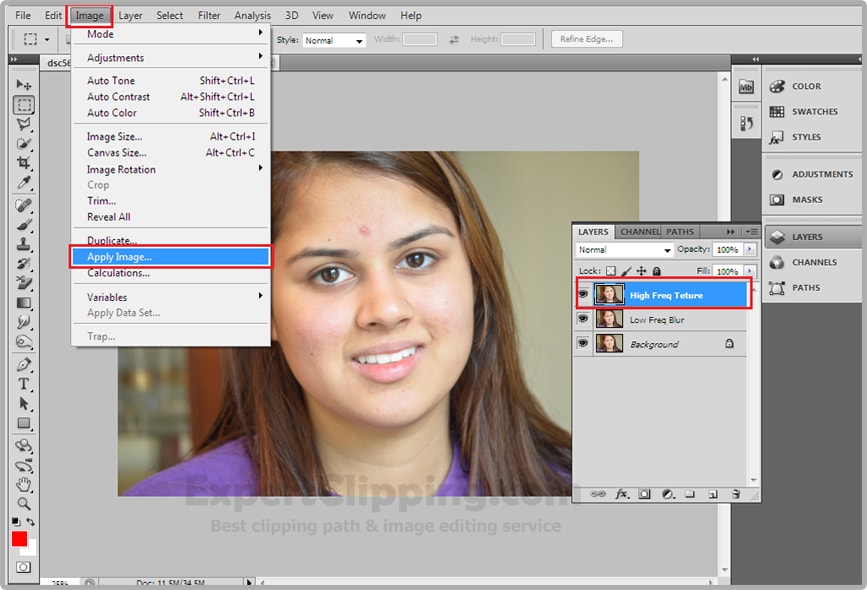Open the Swatches panel icon
This screenshot has height=590, width=867.
[776, 112]
